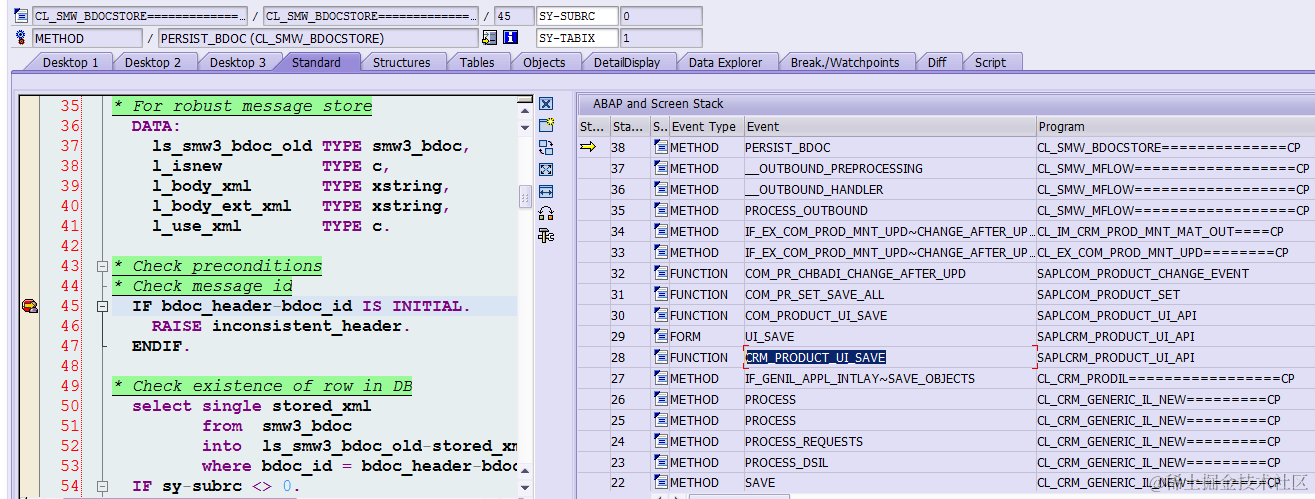1315x499 pixels.
Task: Open the Script tab
Action: [x=990, y=62]
